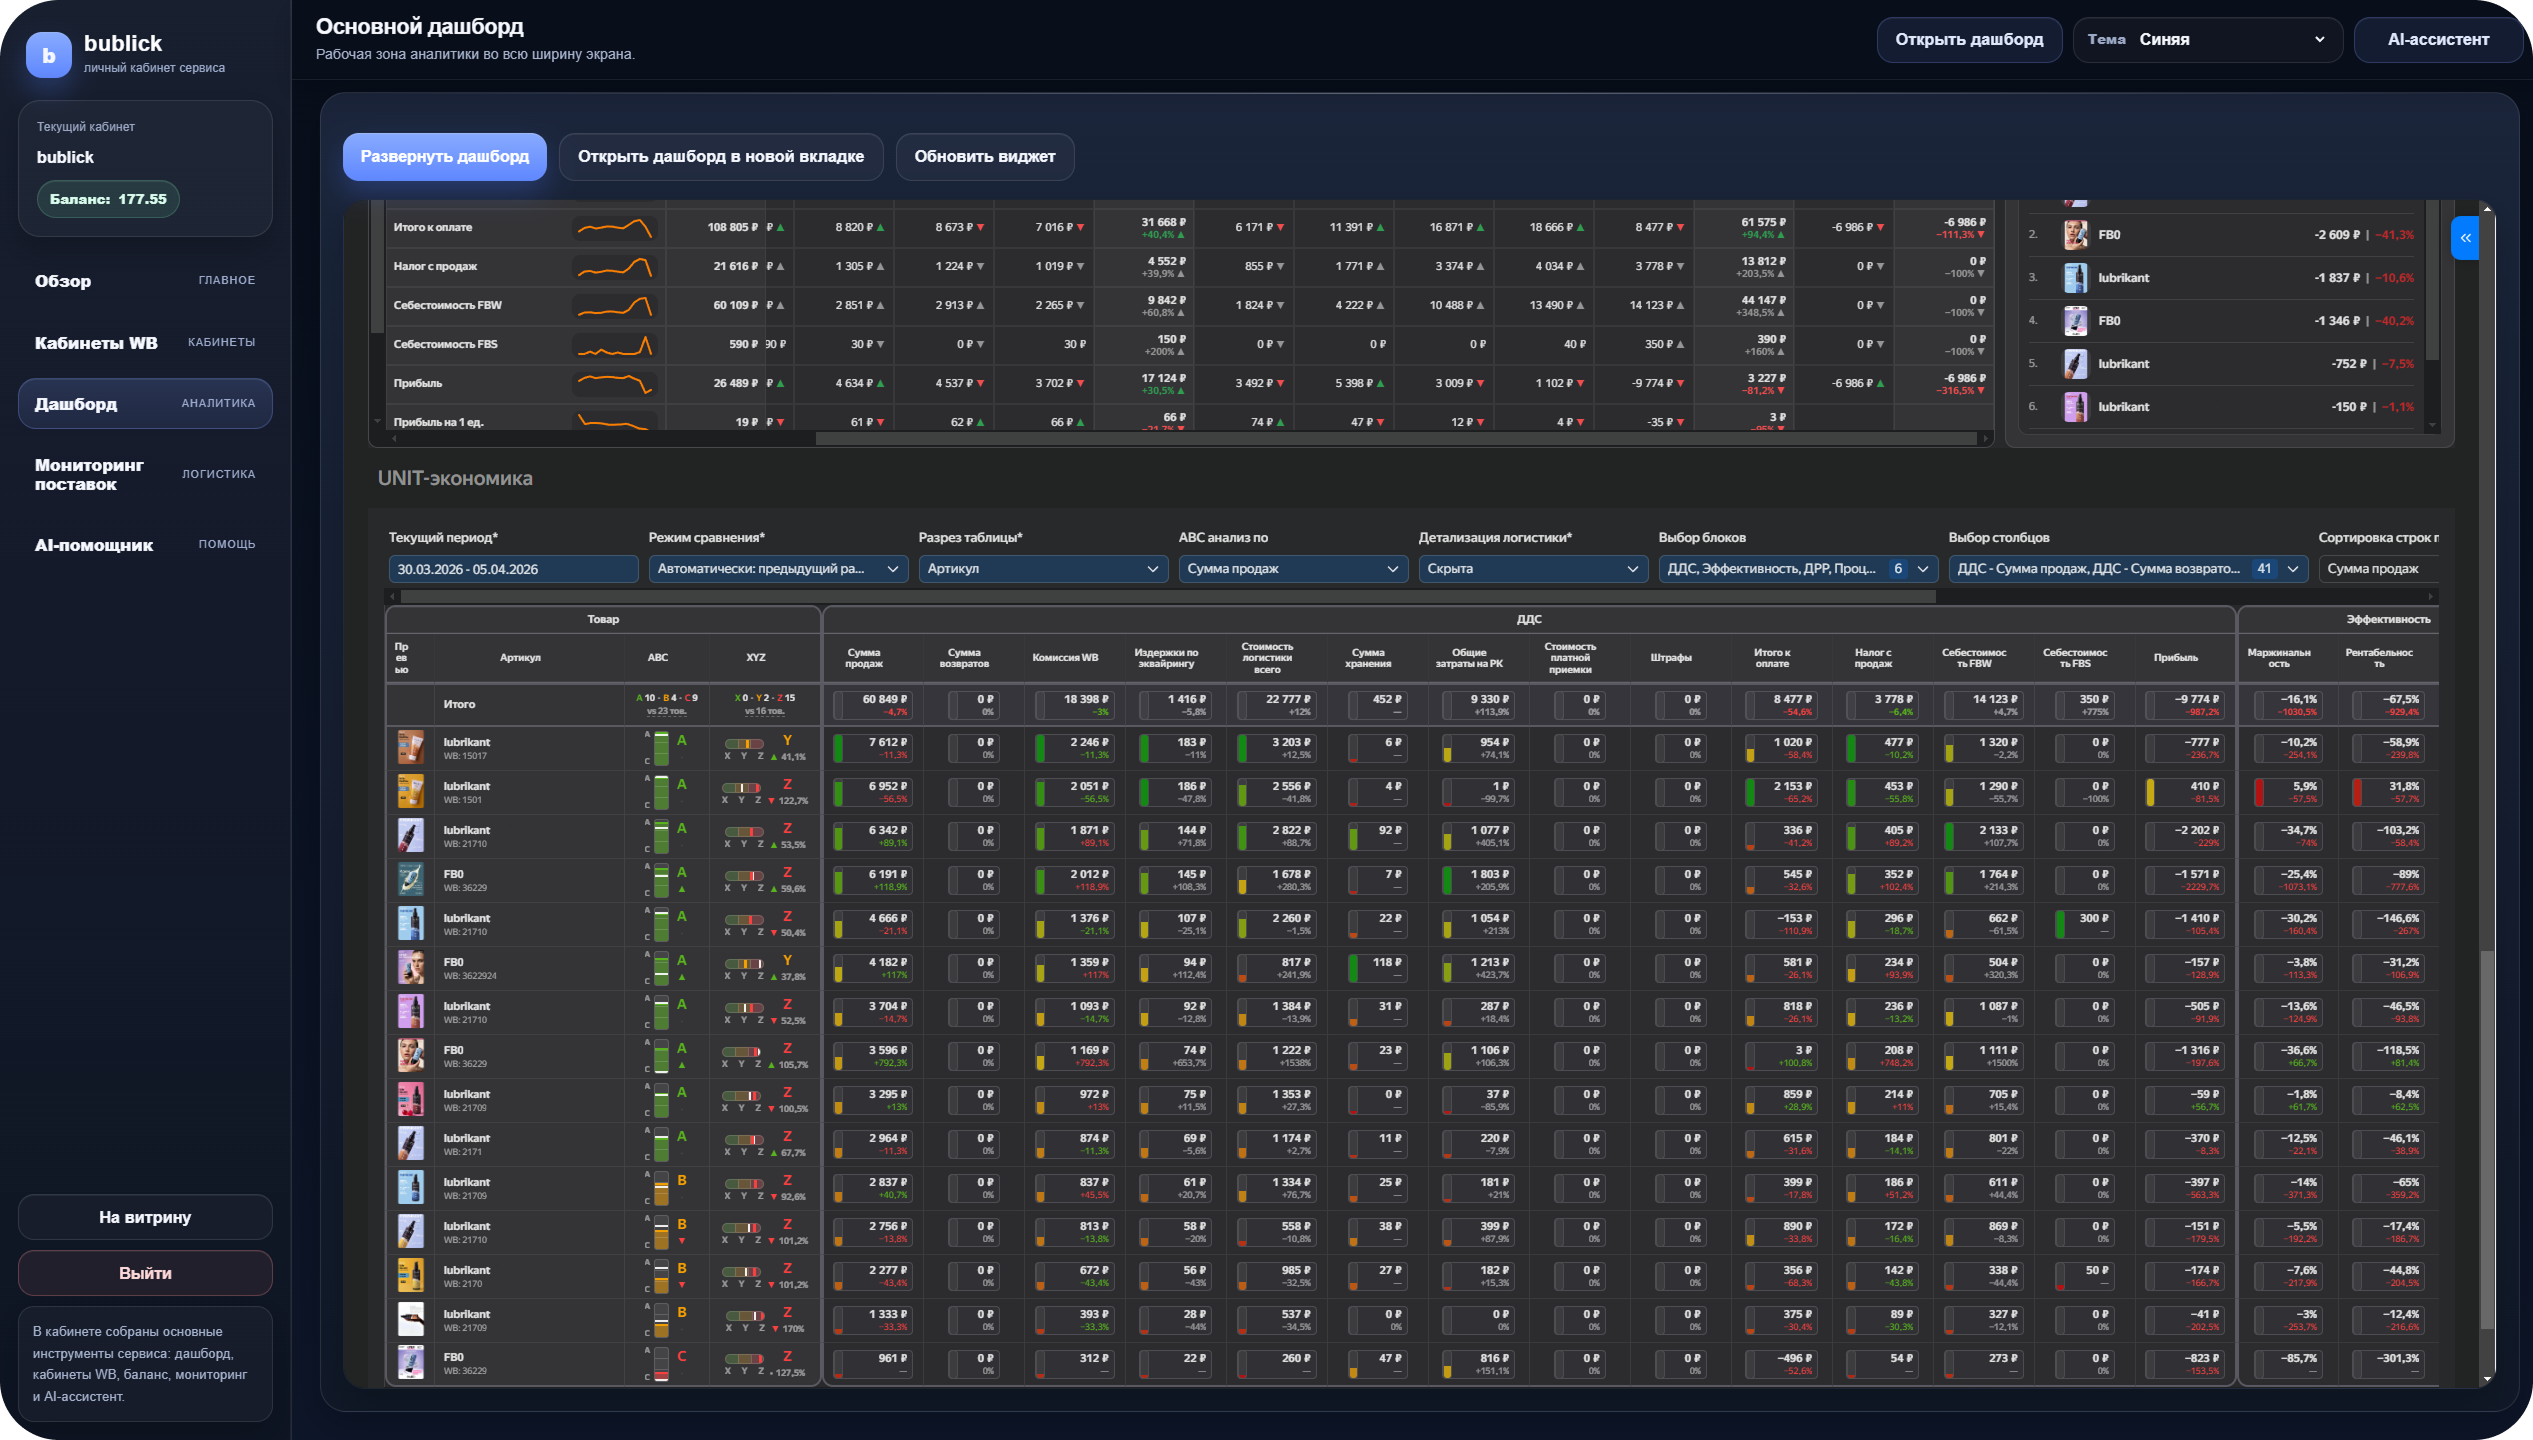Expand the Режим сравнения dropdown
2533x1440 pixels.
[777, 569]
